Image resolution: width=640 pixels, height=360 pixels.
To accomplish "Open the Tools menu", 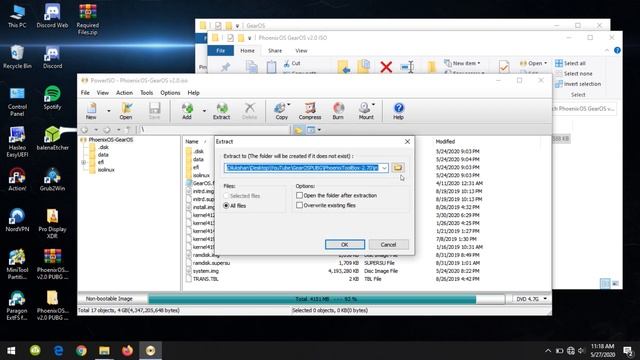I will tap(147, 93).
